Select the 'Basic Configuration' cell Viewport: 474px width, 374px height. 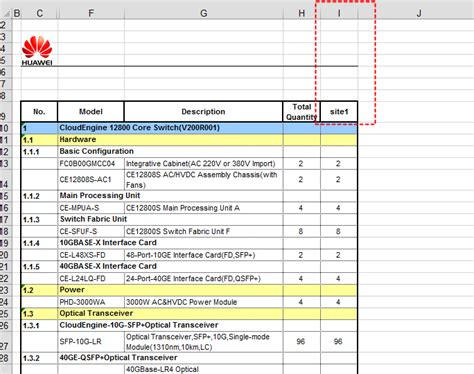(x=170, y=151)
